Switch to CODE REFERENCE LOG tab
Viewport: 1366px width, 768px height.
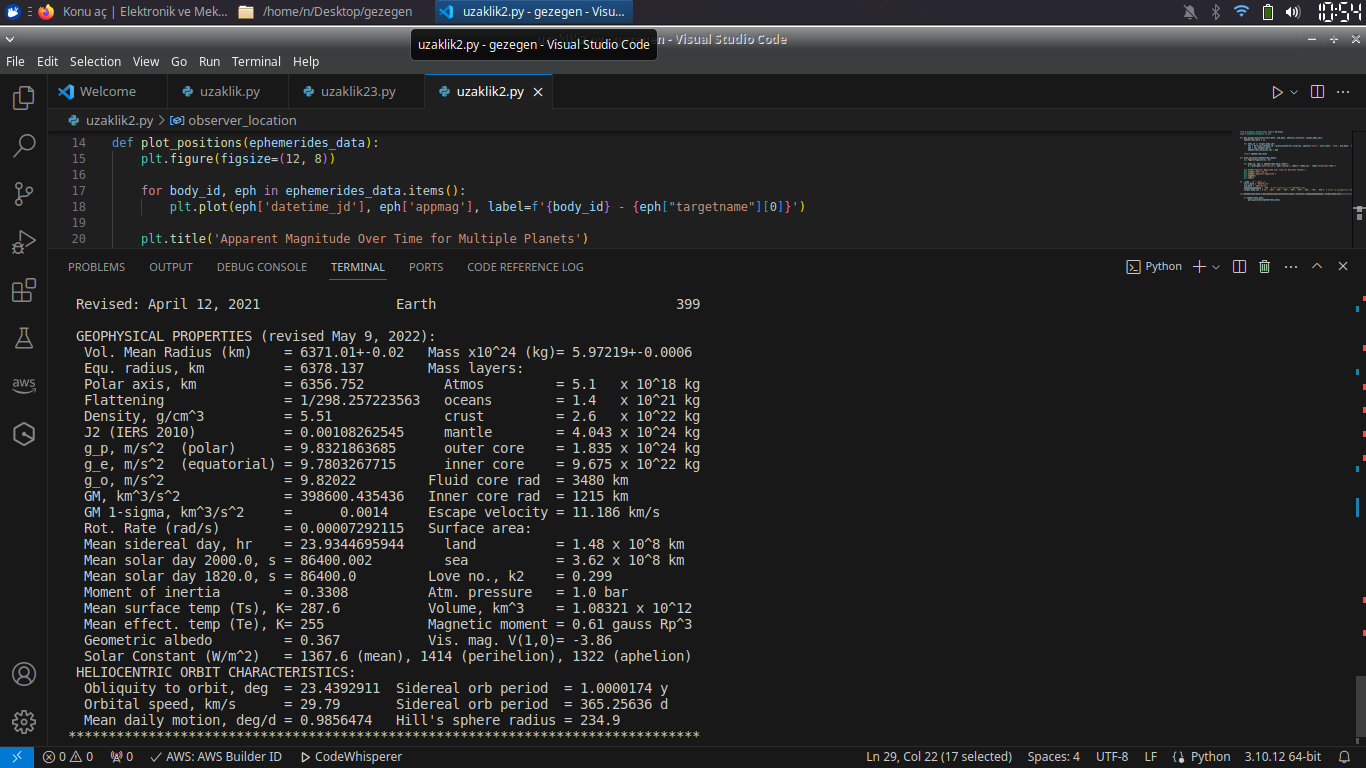click(525, 267)
